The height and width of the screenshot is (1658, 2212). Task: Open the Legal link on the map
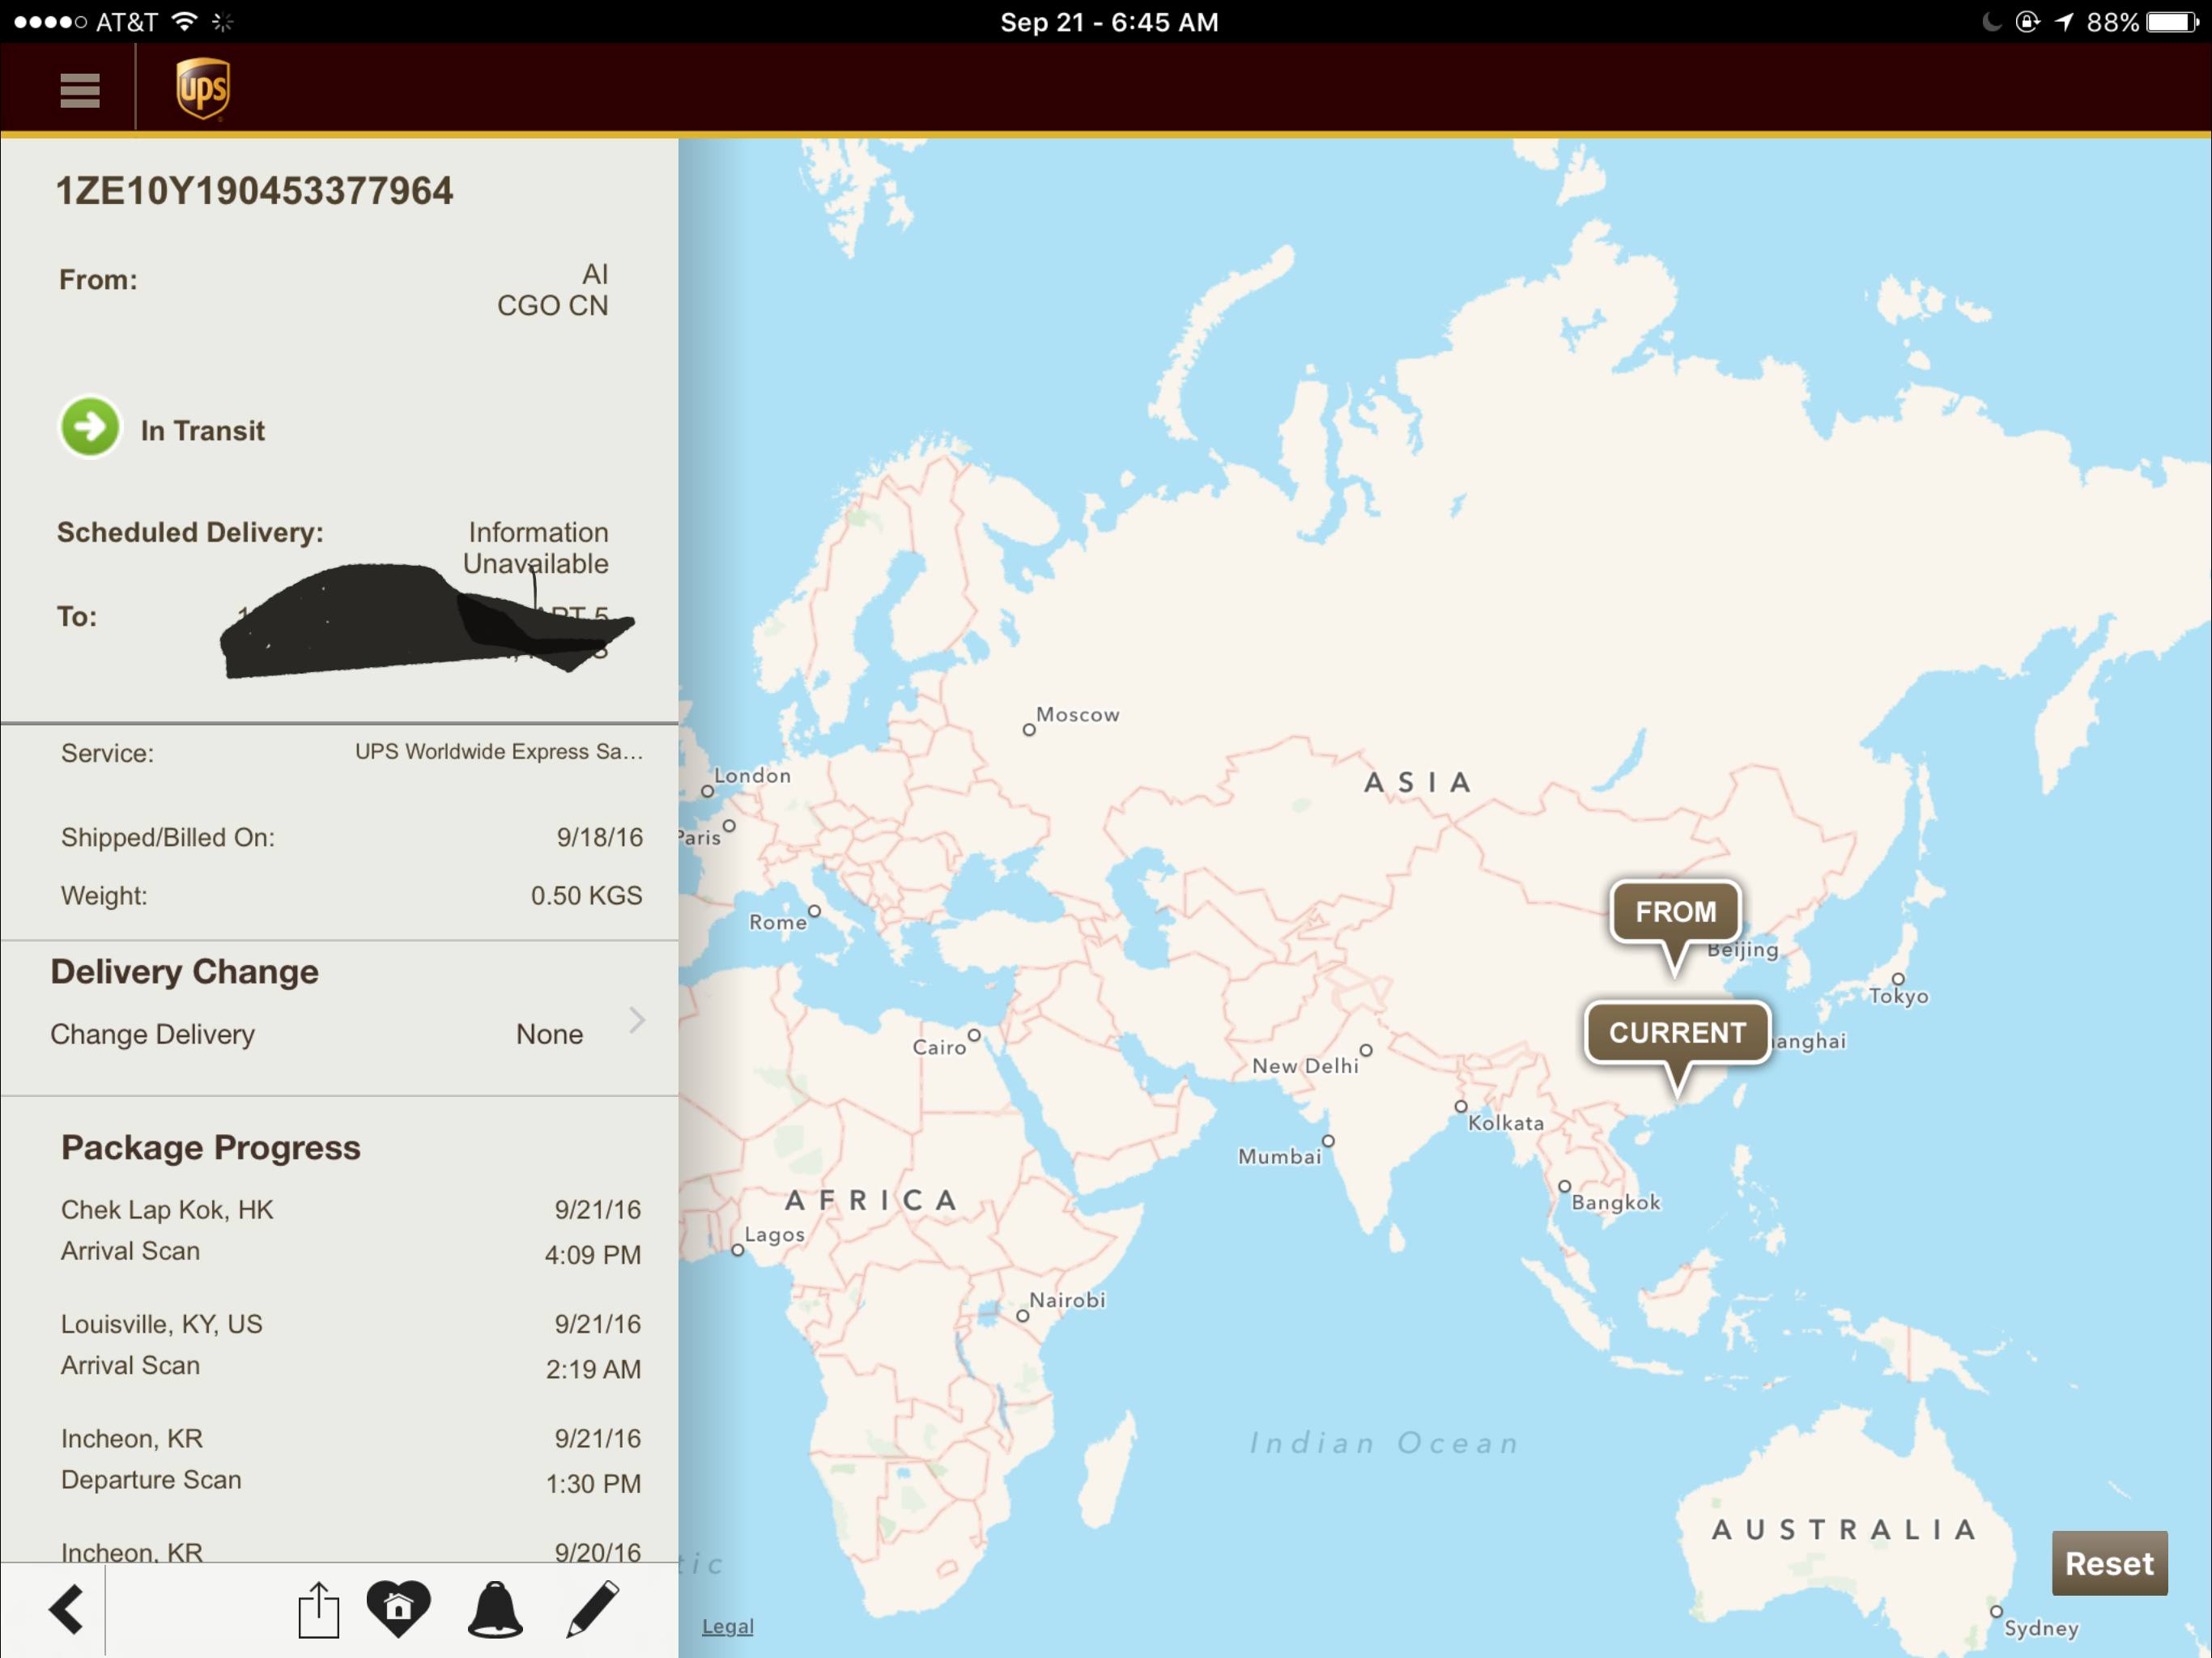(727, 1626)
